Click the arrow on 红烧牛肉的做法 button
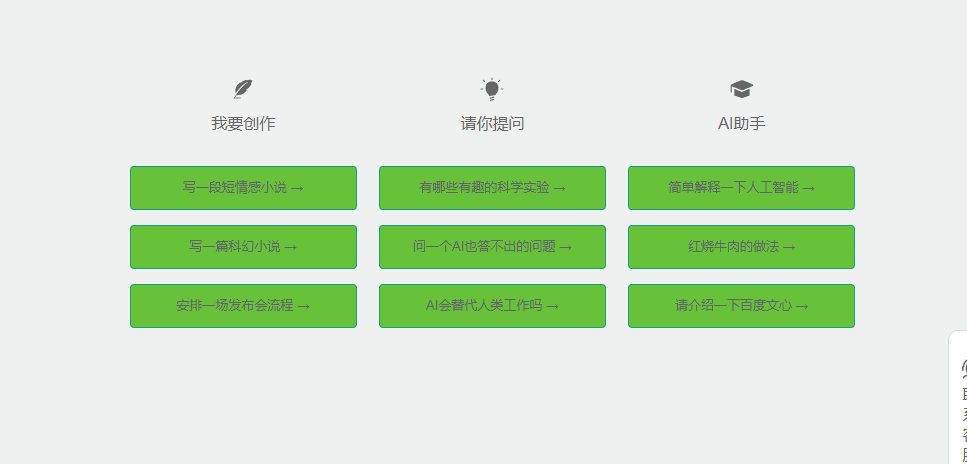 coord(789,247)
